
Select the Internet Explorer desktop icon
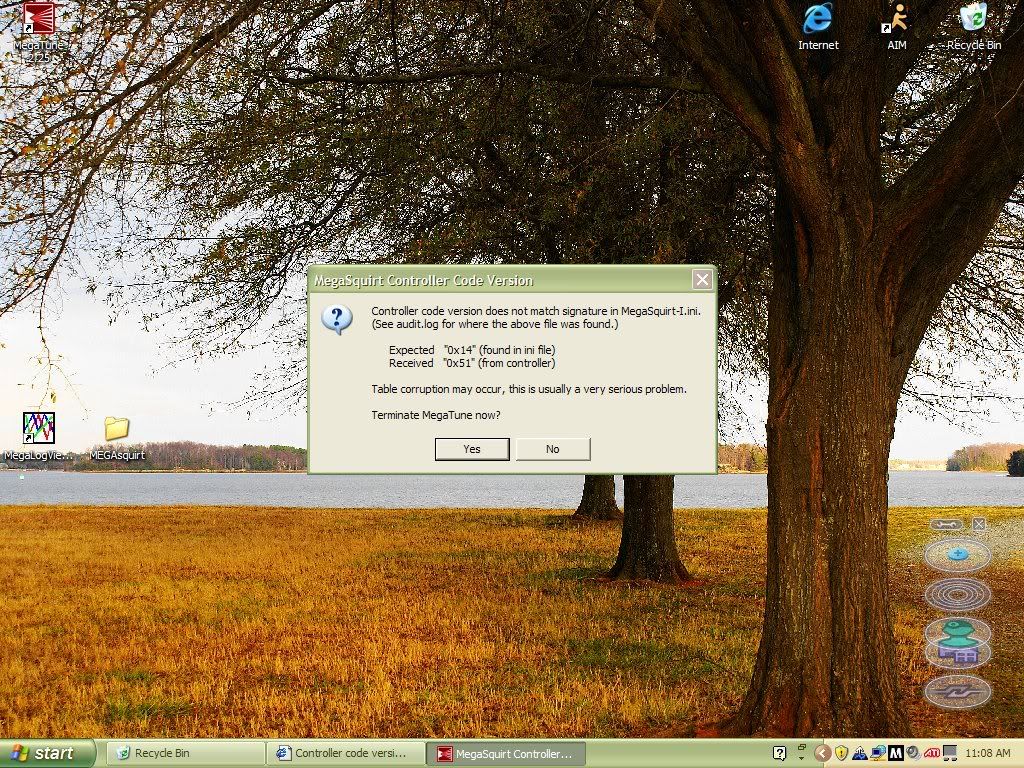(x=818, y=27)
